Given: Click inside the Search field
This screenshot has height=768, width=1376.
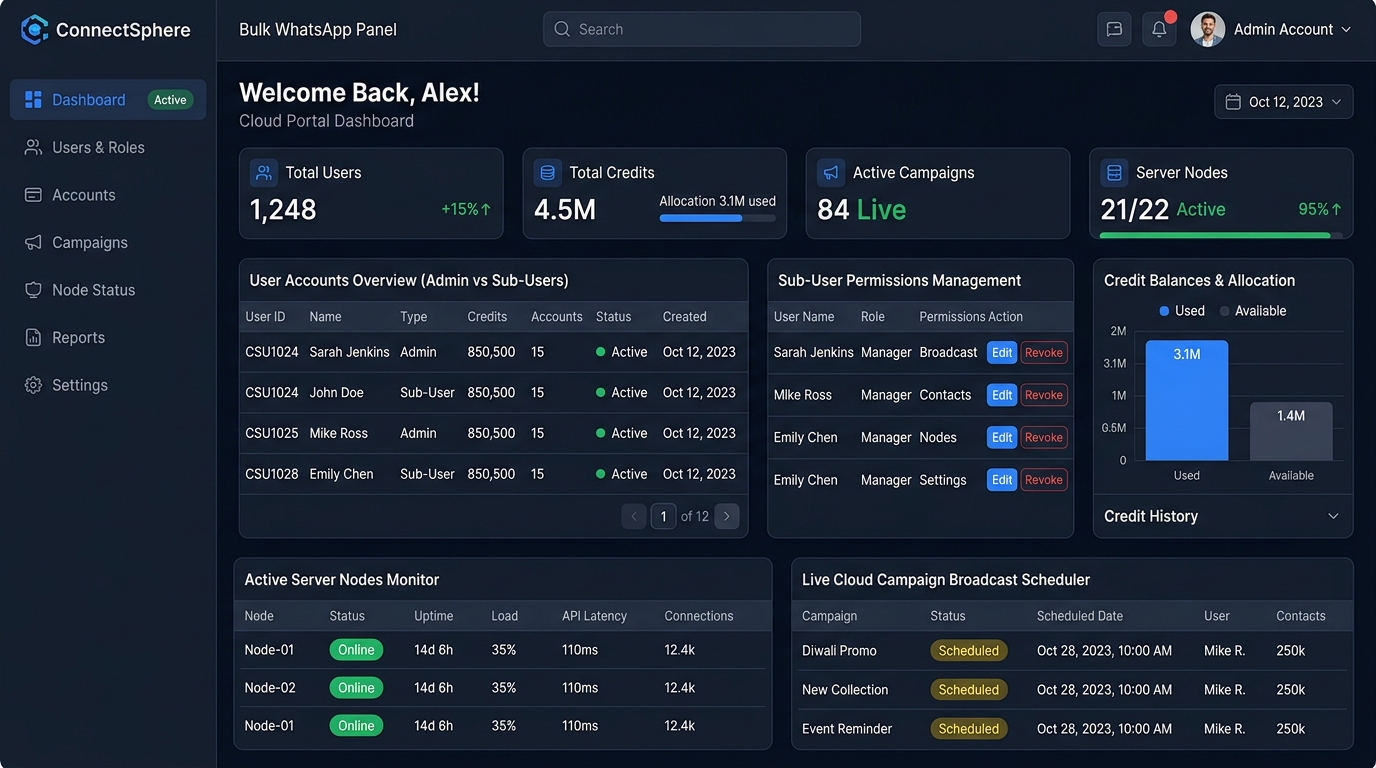Looking at the screenshot, I should [702, 29].
